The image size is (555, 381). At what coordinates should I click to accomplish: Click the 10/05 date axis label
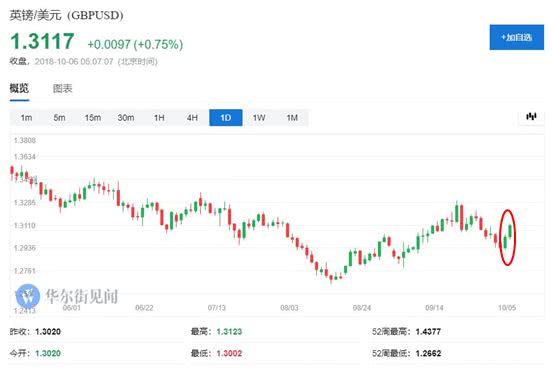coord(507,308)
